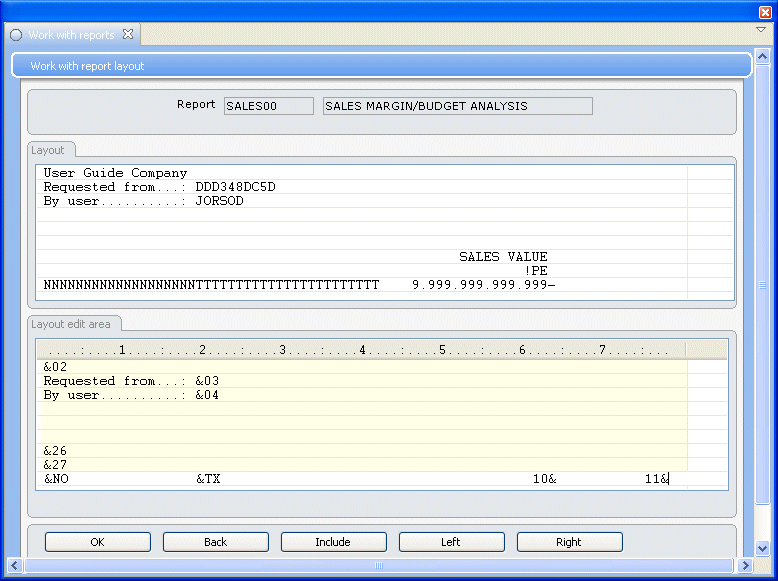Open the tab list dropdown arrow
The image size is (778, 581).
(x=761, y=30)
